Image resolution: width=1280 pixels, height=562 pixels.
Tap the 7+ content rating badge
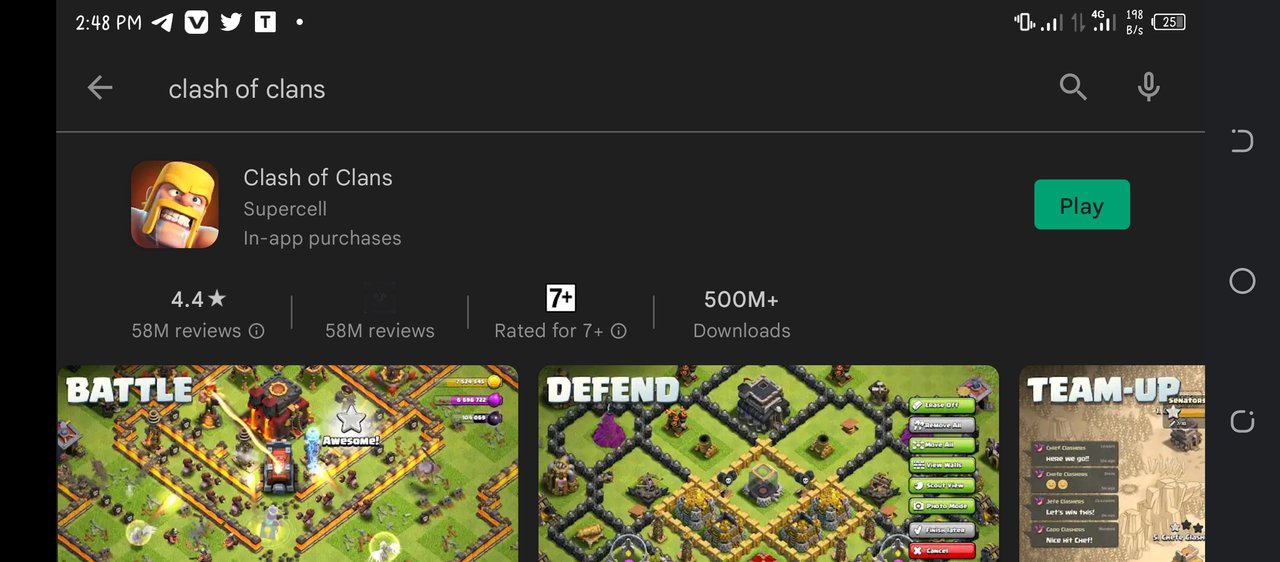pyautogui.click(x=560, y=298)
